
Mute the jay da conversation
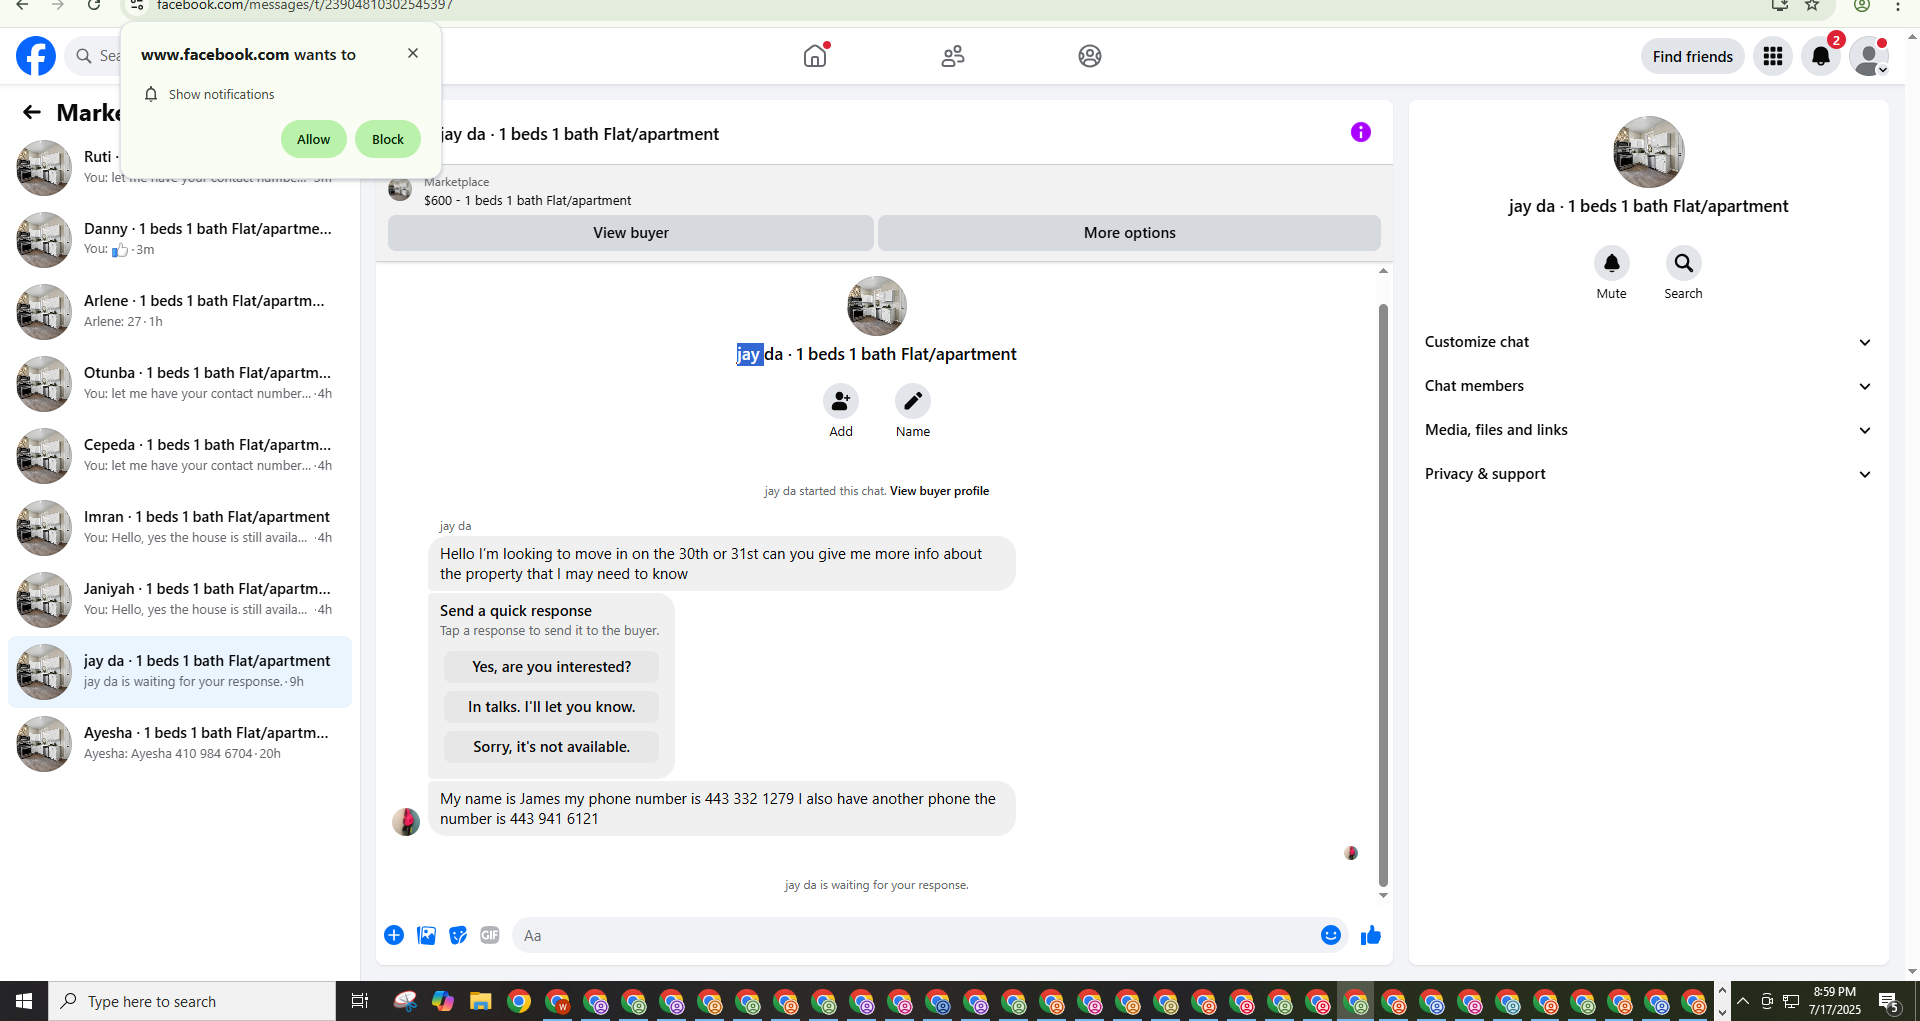pos(1612,263)
